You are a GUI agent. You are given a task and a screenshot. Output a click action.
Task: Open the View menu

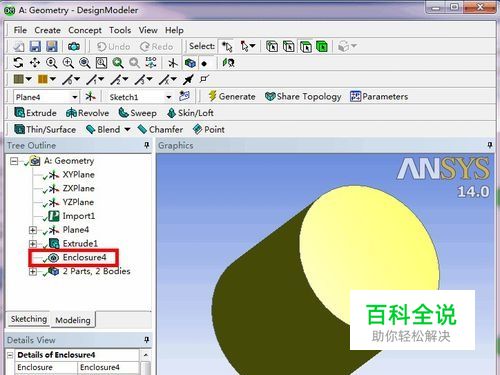(148, 30)
